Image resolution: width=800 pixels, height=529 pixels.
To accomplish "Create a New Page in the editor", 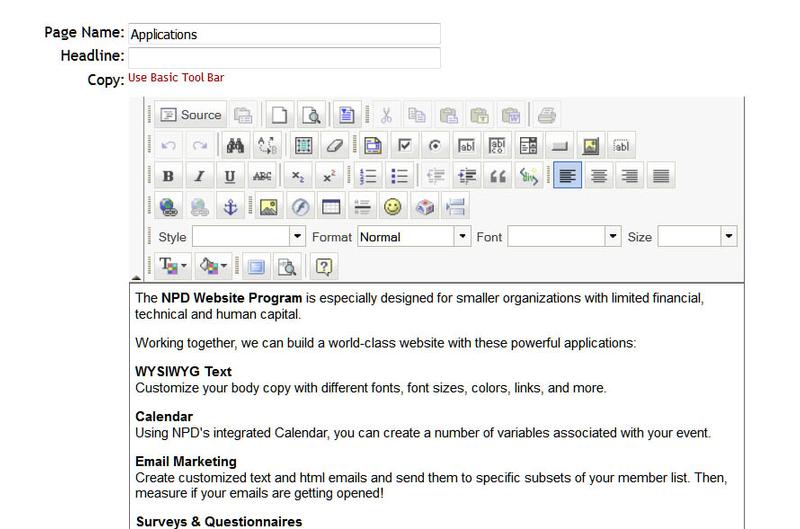I will pyautogui.click(x=279, y=115).
